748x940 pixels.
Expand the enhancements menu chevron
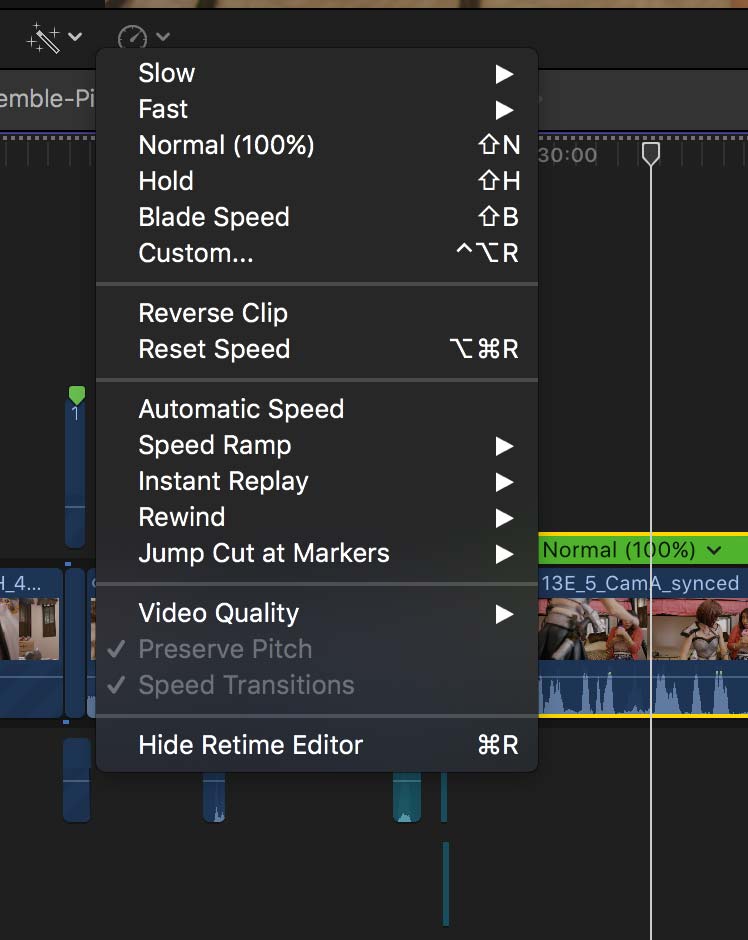(x=75, y=37)
